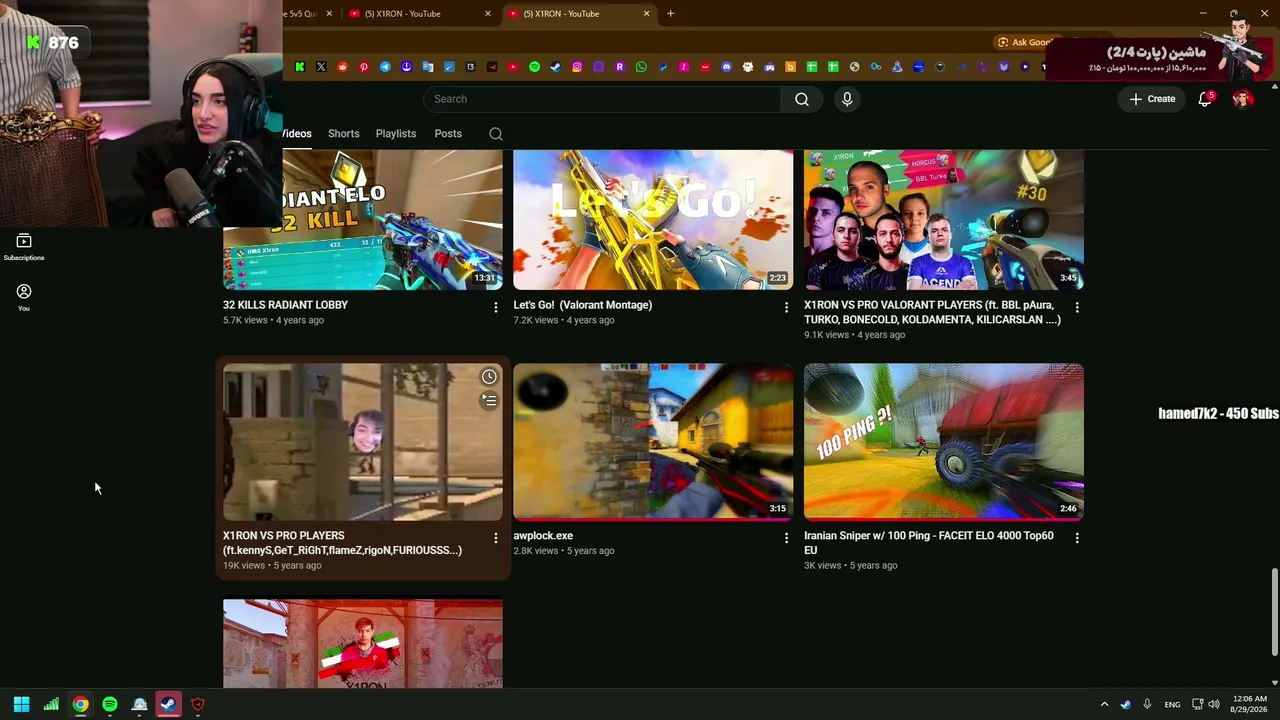The image size is (1280, 720).
Task: Add X1RON VS PRO PLAYERS to Watch later
Action: tap(489, 377)
